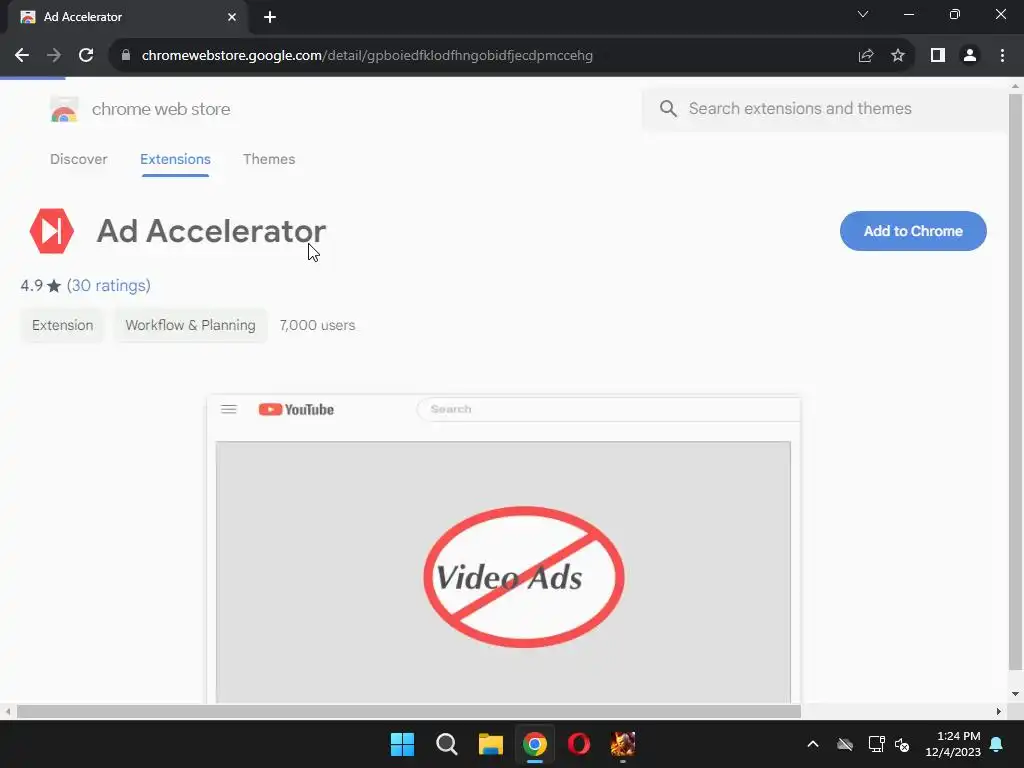This screenshot has height=768, width=1024.
Task: Bookmark this tab with the star
Action: pos(898,56)
